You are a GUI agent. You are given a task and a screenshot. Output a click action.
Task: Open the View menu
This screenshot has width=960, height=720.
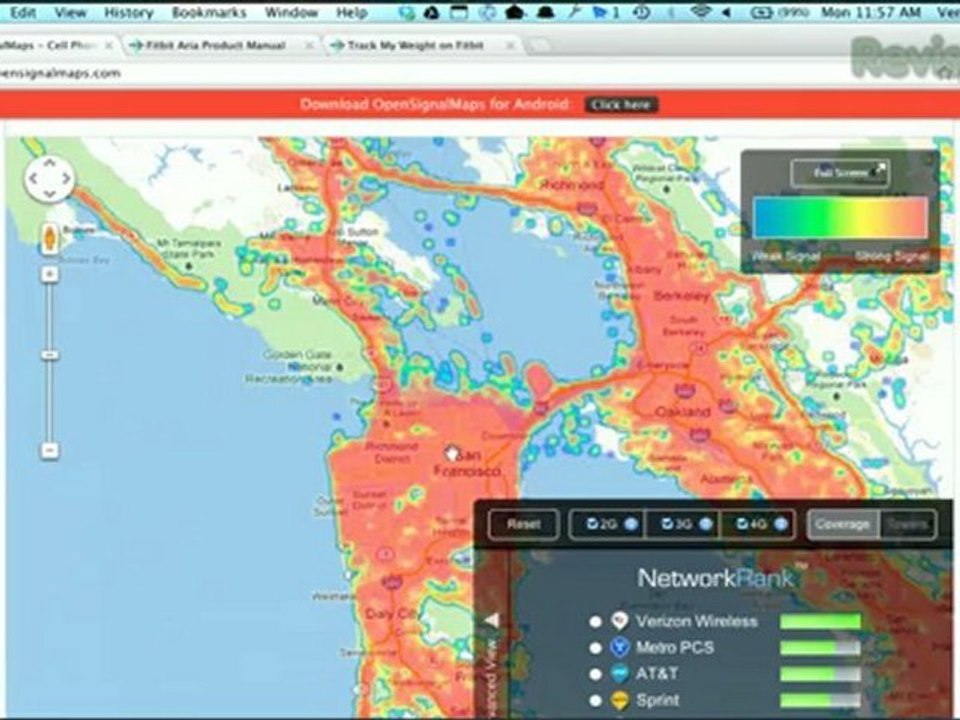click(x=70, y=12)
